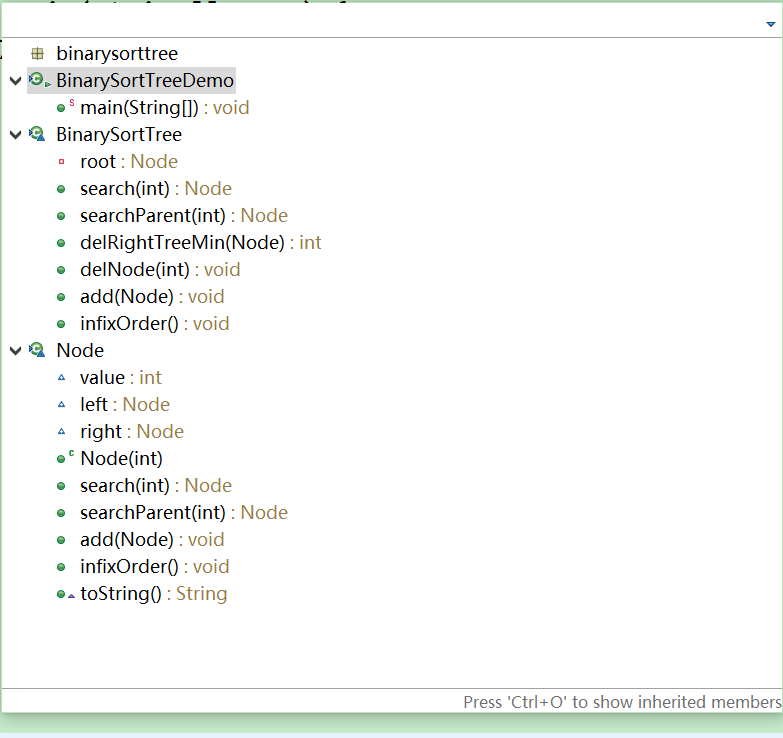Click the static main method icon
Image resolution: width=783 pixels, height=738 pixels.
click(65, 107)
